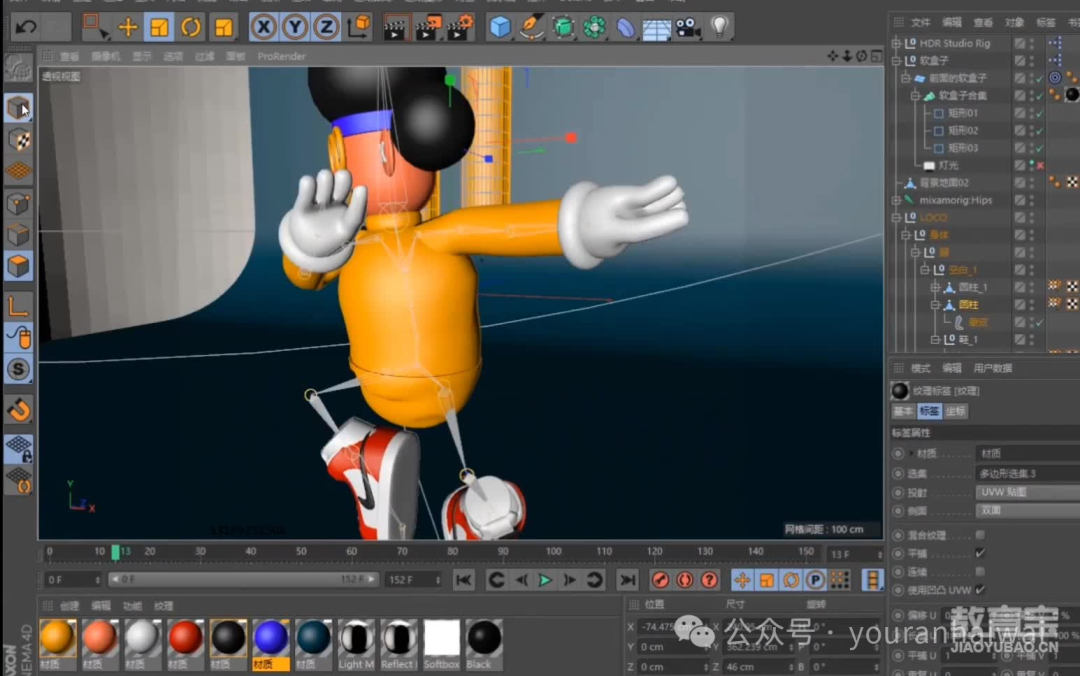Open the viewport ProRender menu
Image resolution: width=1080 pixels, height=676 pixels.
[281, 57]
